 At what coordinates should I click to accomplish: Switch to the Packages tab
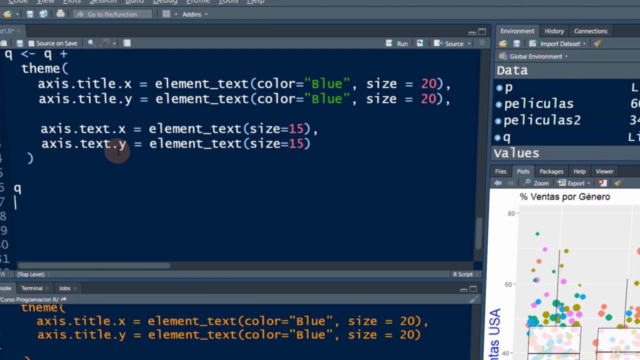coord(551,171)
